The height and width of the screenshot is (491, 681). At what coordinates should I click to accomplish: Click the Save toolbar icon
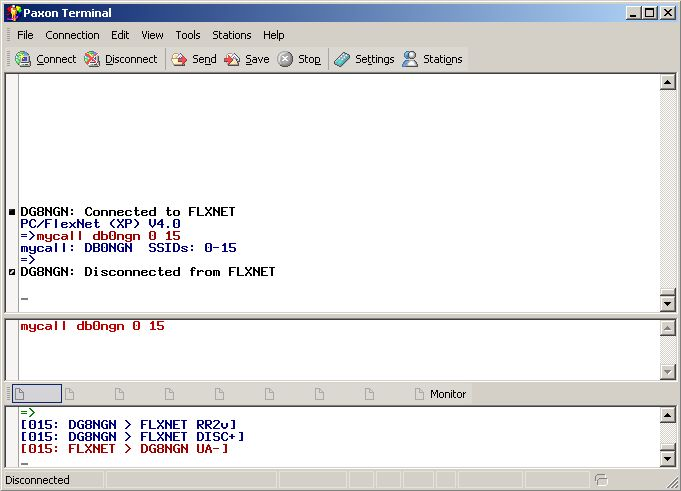[233, 59]
